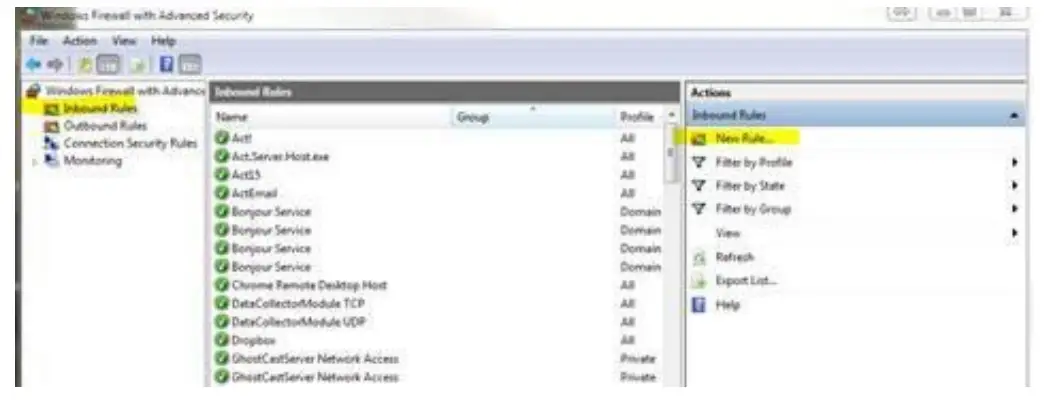Click the Filter by Profile funnel icon
Viewport: 1054px width, 416px height.
pyautogui.click(x=699, y=163)
